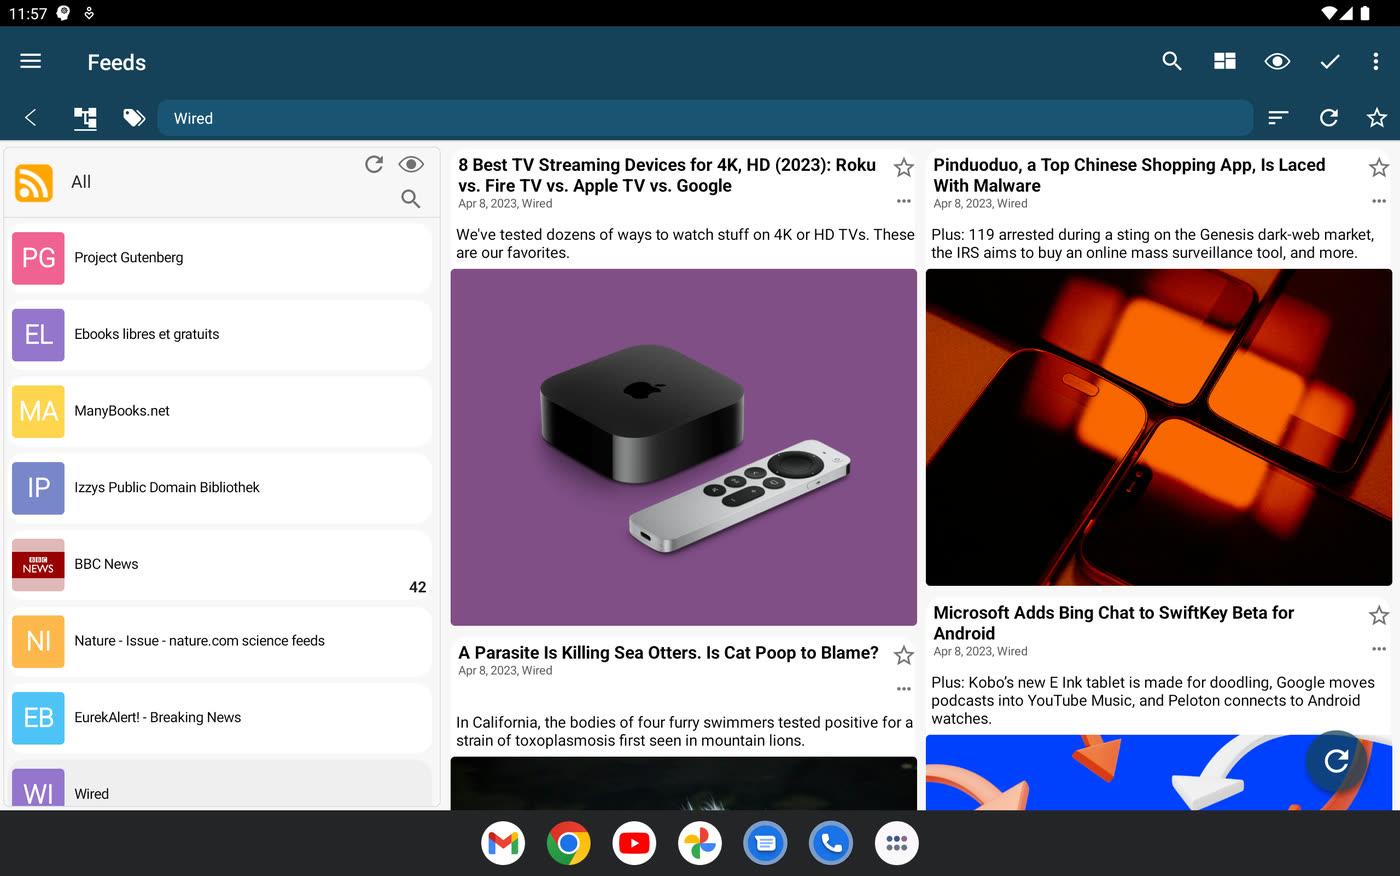Go back with the left chevron
Screen dimensions: 1400x876
[31, 118]
